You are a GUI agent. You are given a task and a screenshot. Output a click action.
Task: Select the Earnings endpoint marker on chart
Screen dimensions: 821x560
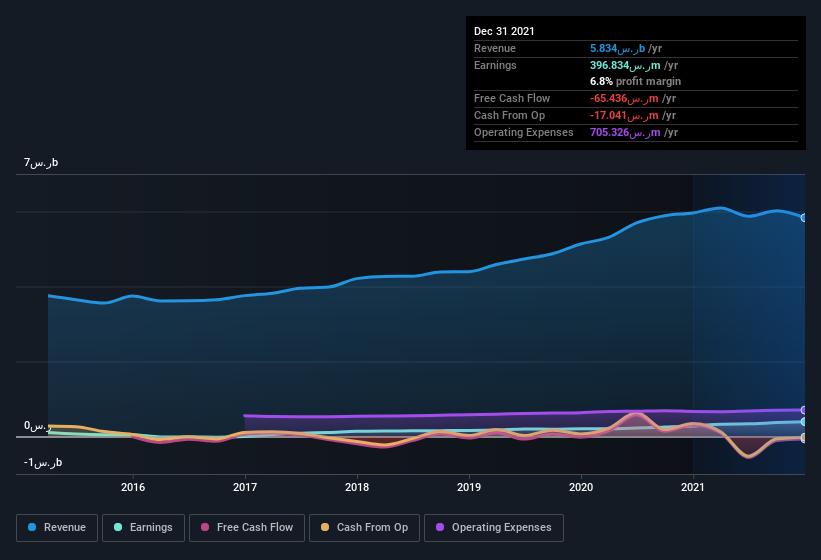tap(804, 421)
